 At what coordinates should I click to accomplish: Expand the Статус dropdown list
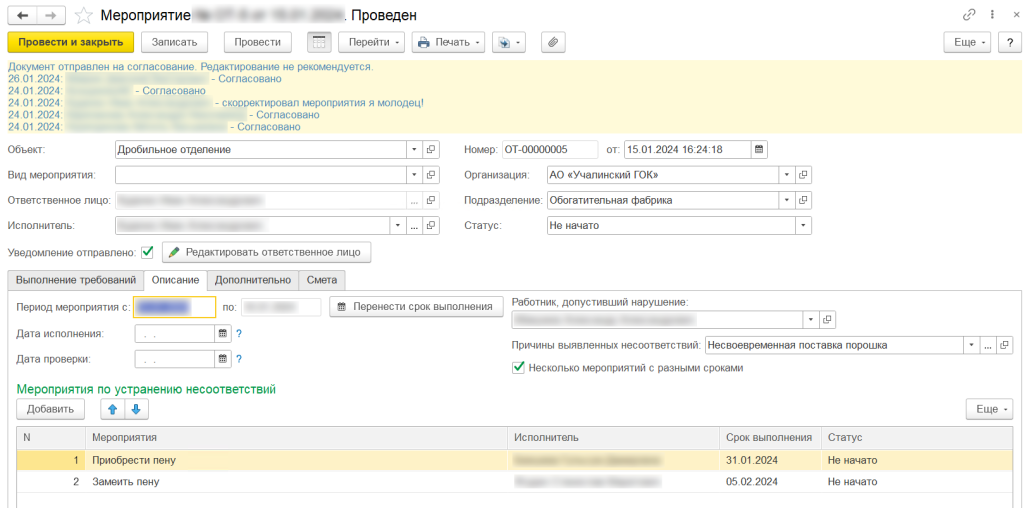[803, 226]
